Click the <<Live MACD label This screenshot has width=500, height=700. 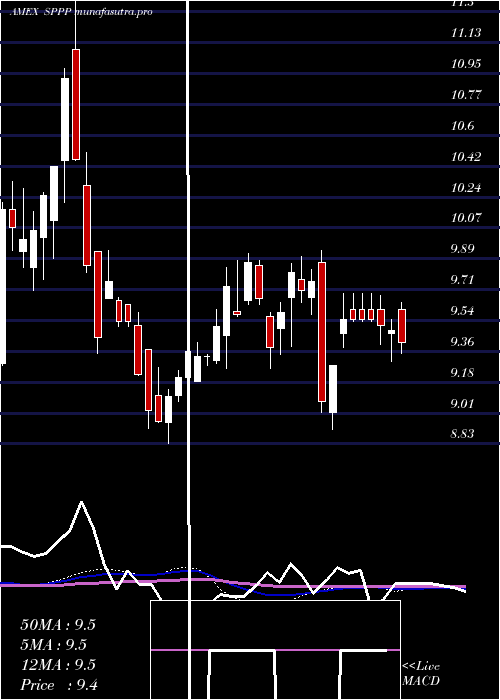pos(421,673)
